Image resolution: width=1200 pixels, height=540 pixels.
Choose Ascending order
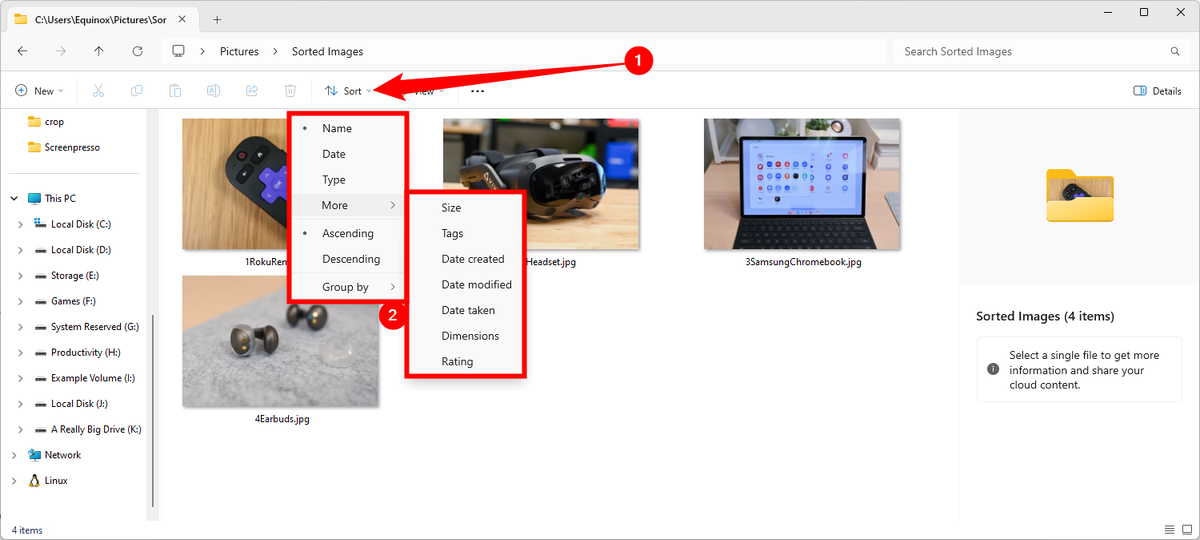347,233
